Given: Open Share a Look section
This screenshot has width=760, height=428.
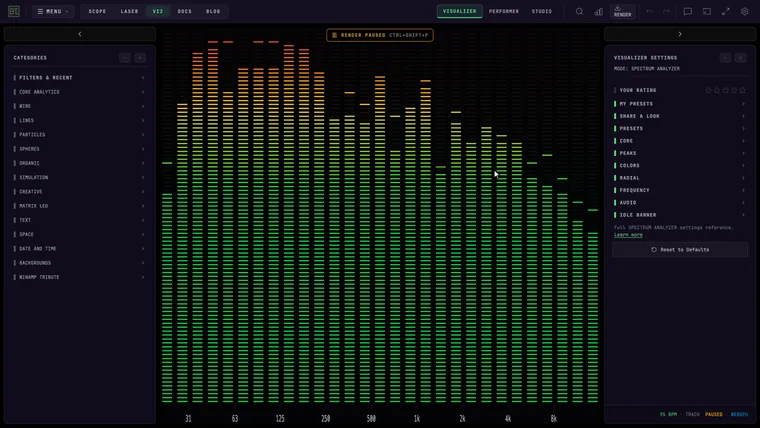Looking at the screenshot, I should [x=680, y=116].
